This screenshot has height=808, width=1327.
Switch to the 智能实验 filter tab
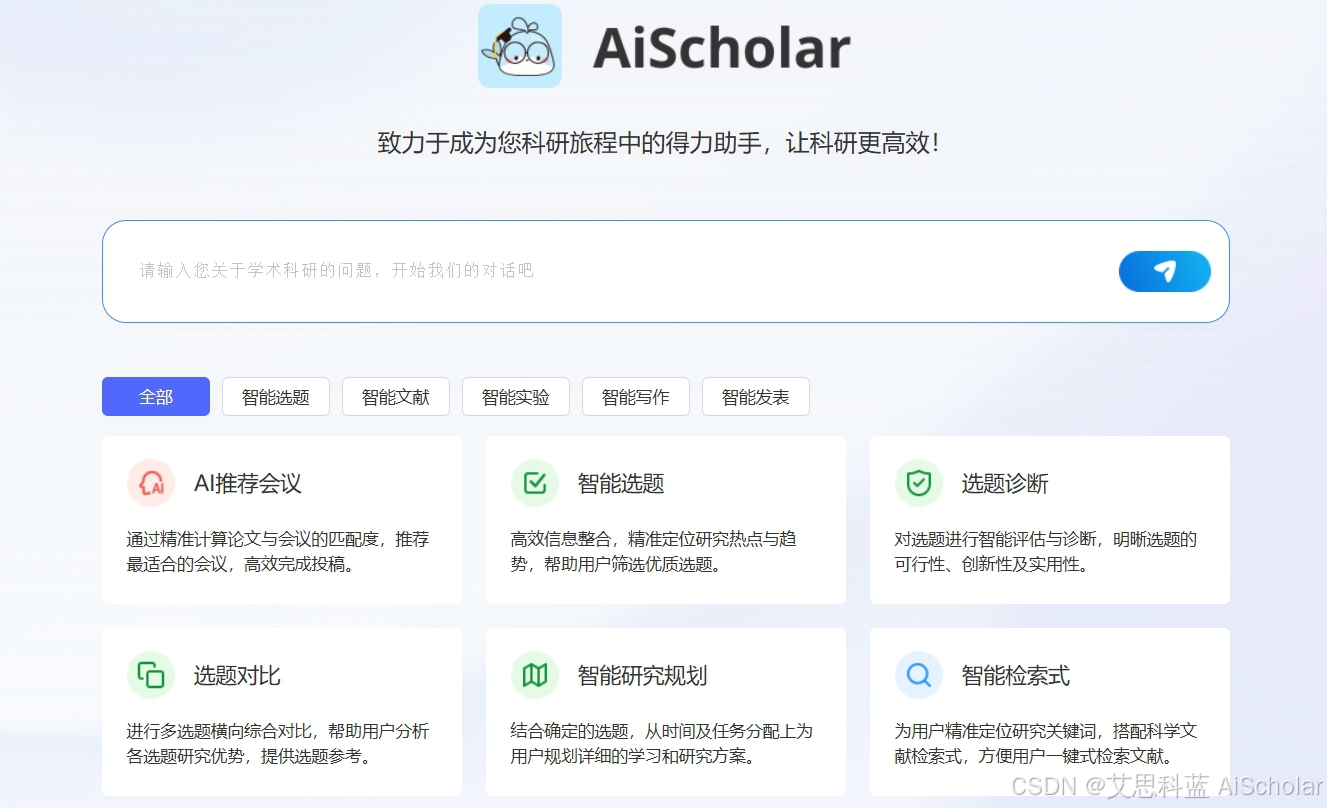tap(516, 397)
